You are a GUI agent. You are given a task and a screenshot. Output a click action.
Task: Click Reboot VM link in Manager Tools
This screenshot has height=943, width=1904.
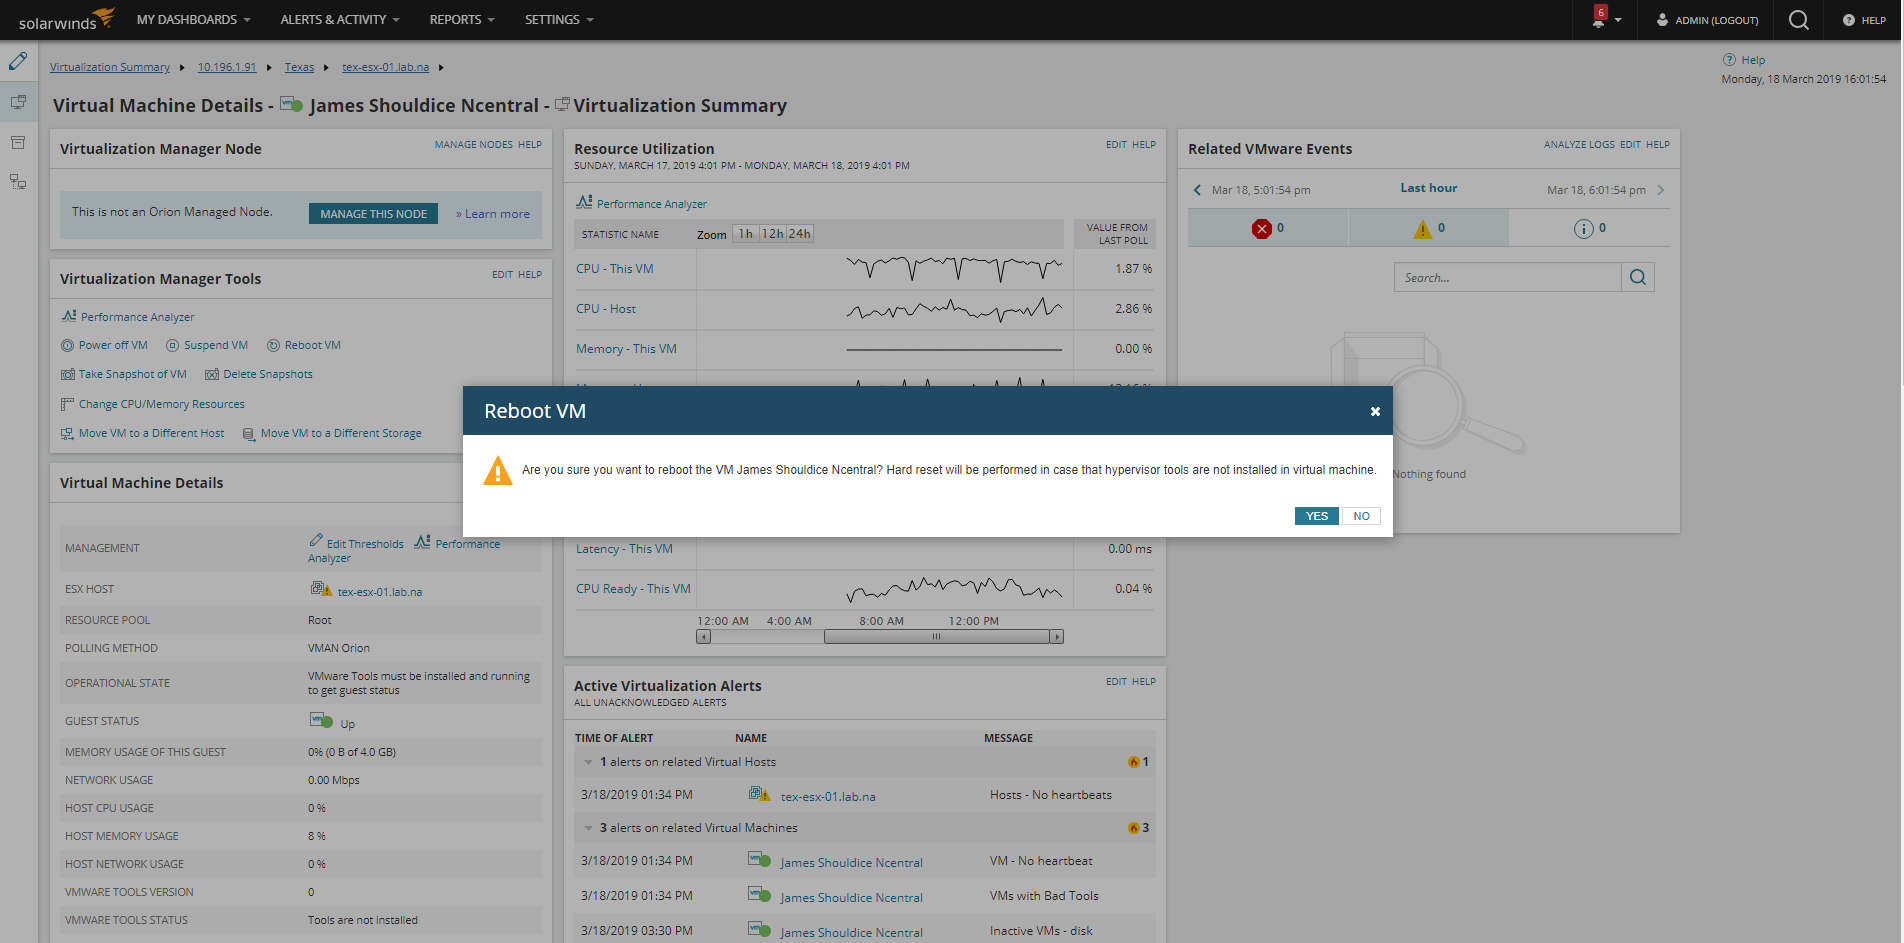(x=313, y=346)
